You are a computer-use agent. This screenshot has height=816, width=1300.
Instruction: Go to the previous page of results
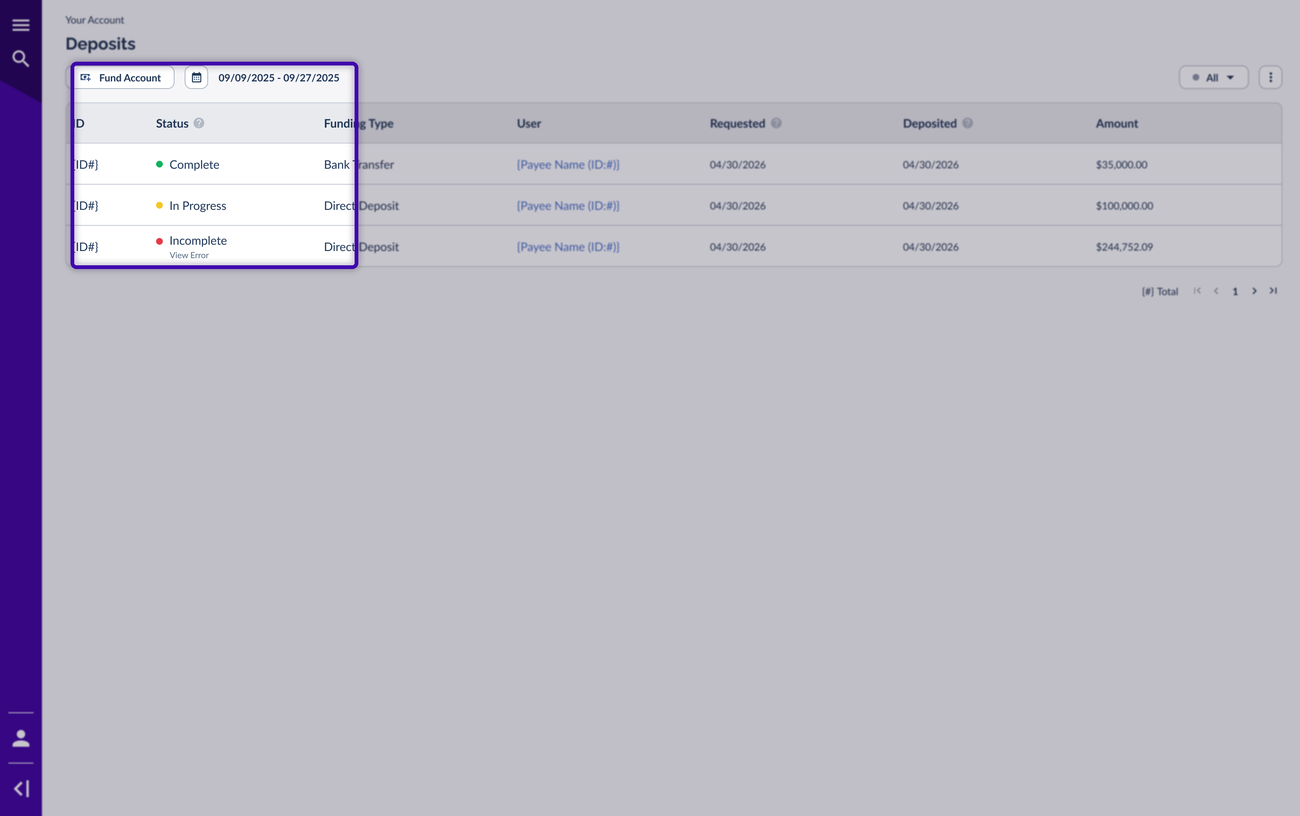coord(1216,291)
